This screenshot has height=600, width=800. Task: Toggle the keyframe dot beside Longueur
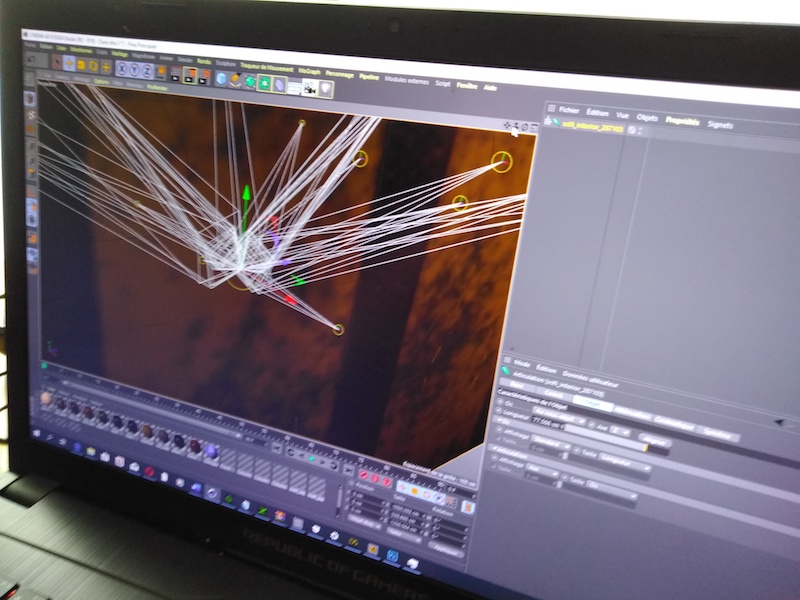tap(499, 411)
